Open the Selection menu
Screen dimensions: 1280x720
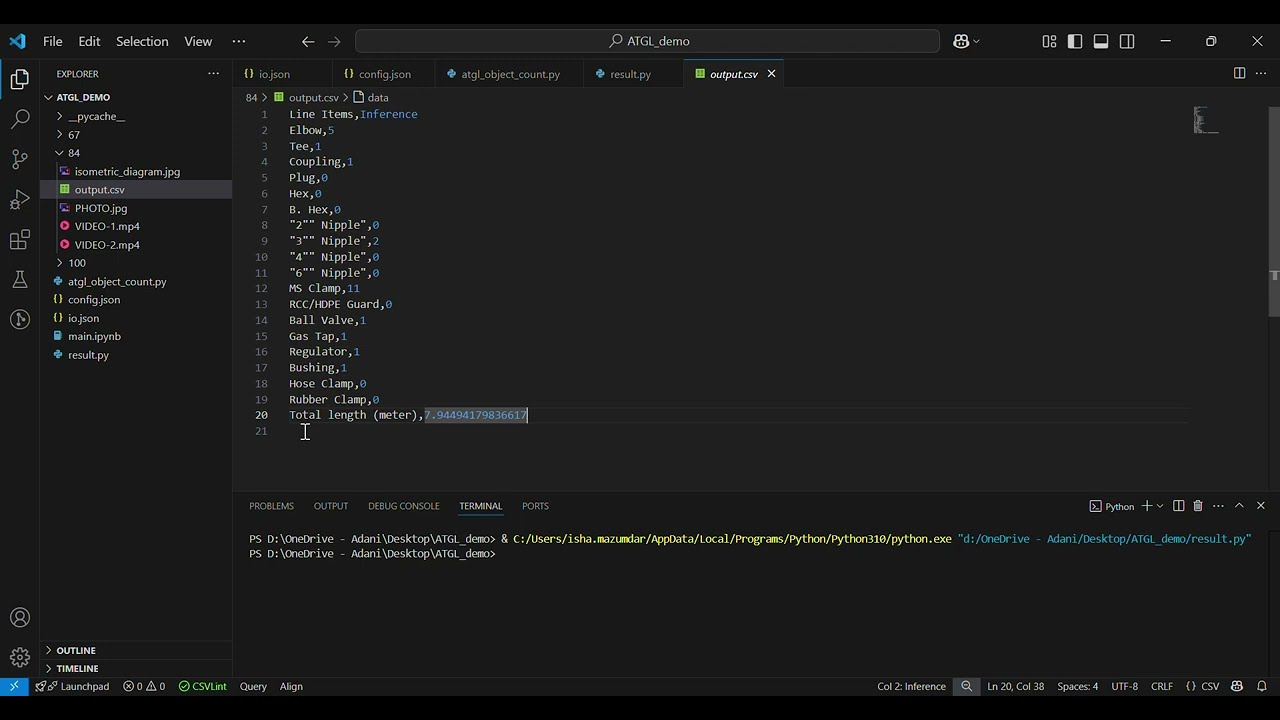(x=142, y=41)
